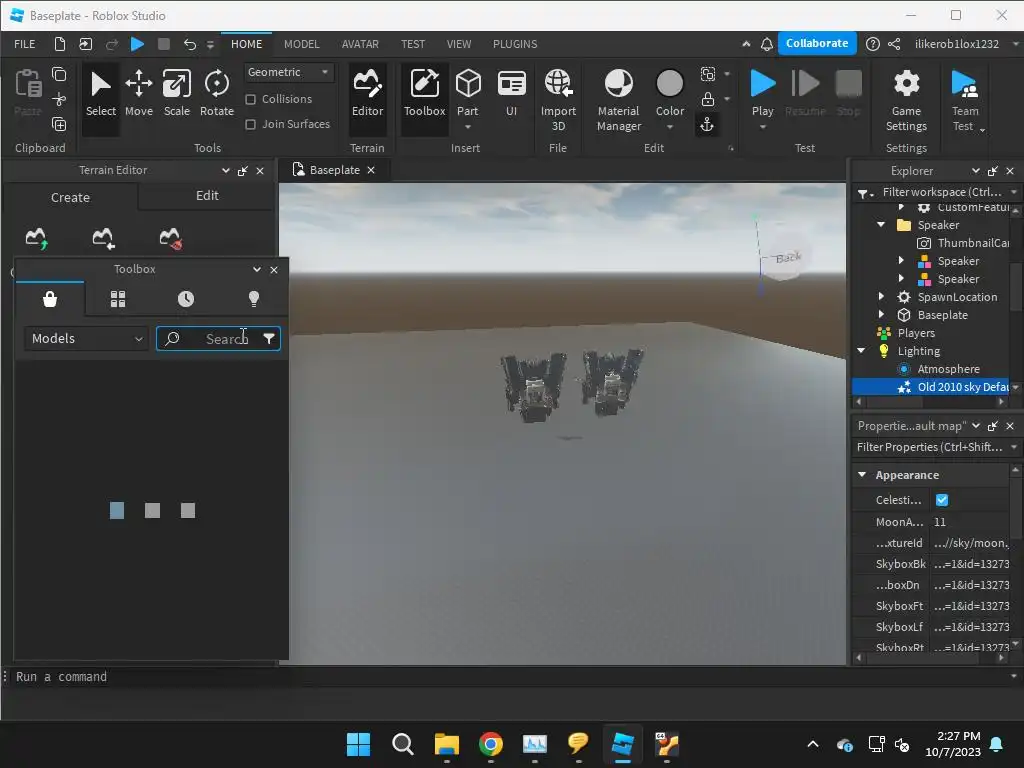Click the Import terrain icon
The height and width of the screenshot is (768, 1024).
click(103, 238)
